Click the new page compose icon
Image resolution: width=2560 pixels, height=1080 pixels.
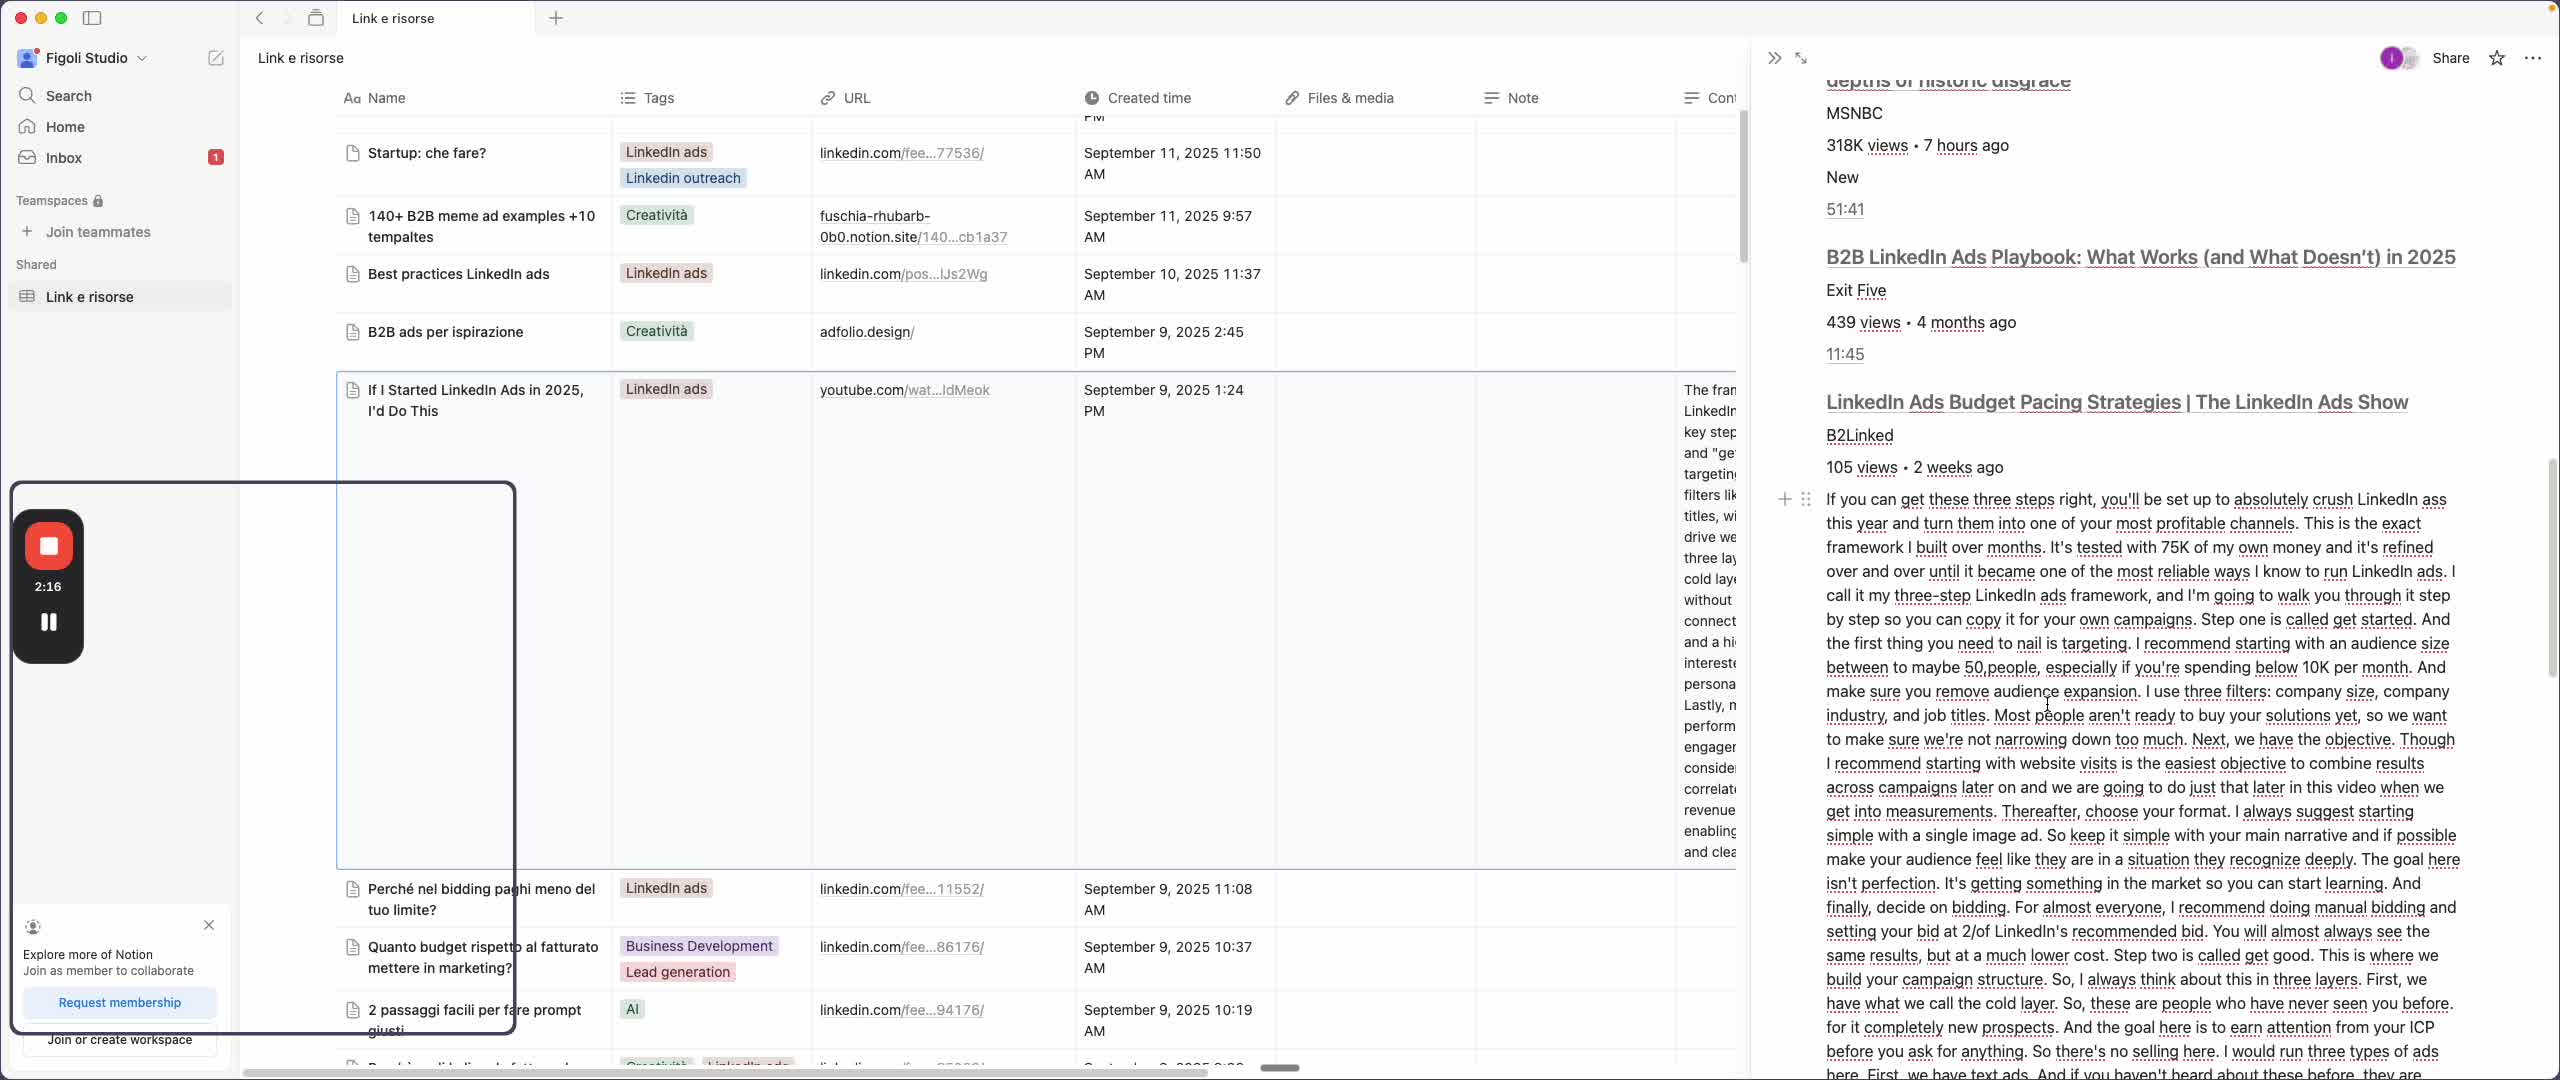pyautogui.click(x=215, y=58)
